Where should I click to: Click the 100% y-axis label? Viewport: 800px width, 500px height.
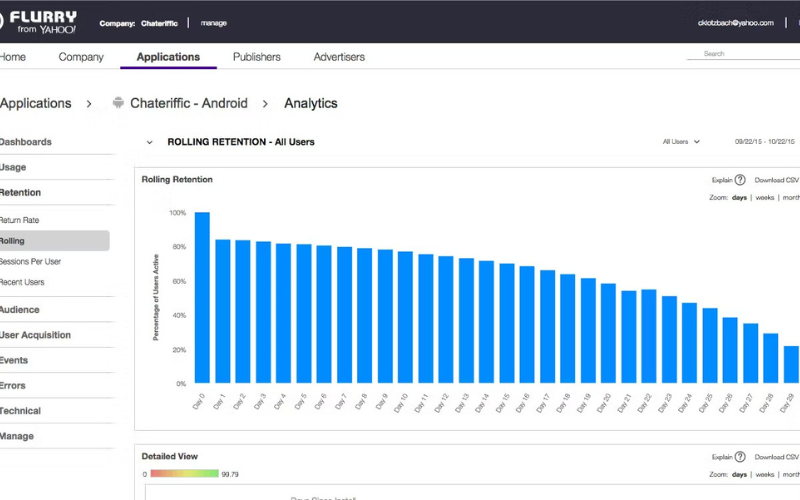(178, 213)
